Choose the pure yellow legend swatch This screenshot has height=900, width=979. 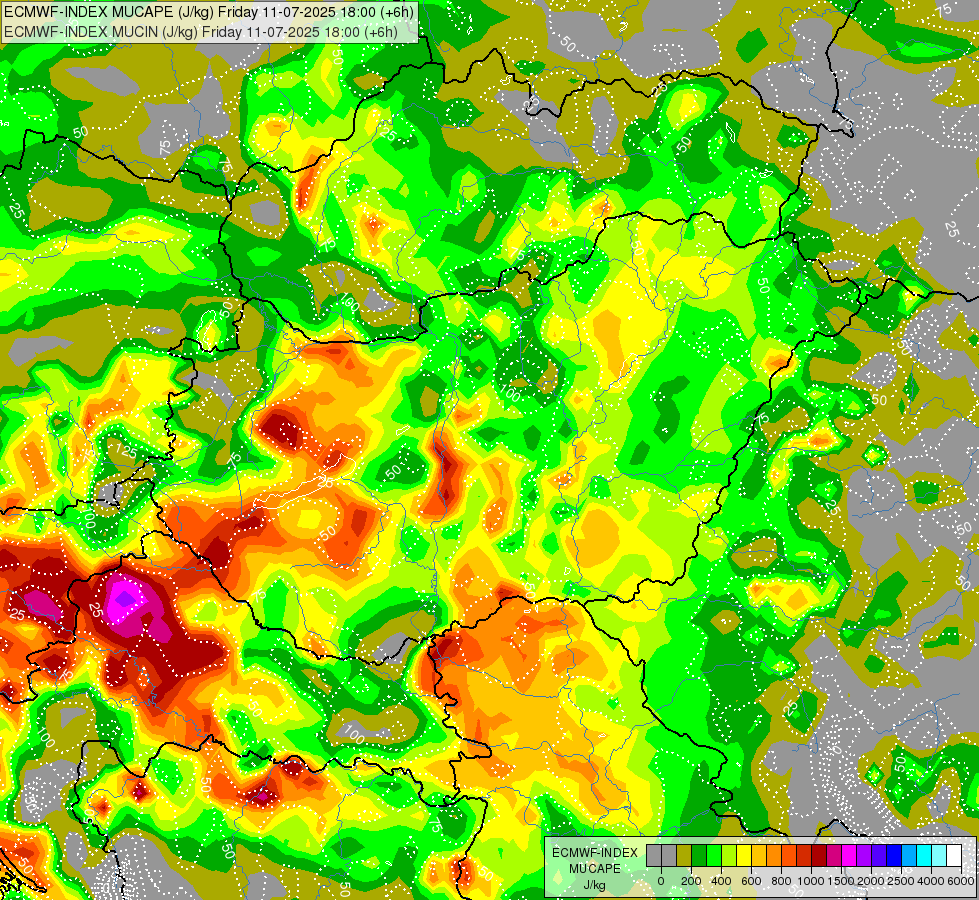click(744, 855)
